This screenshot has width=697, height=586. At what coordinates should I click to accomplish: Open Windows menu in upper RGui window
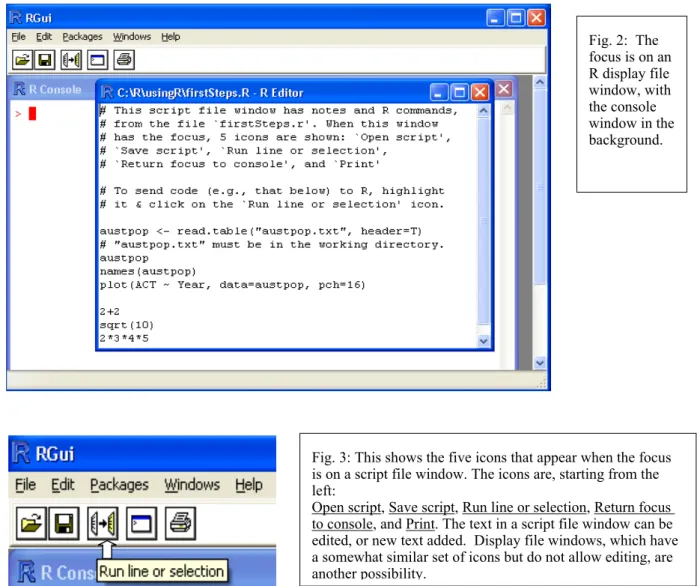tap(132, 36)
